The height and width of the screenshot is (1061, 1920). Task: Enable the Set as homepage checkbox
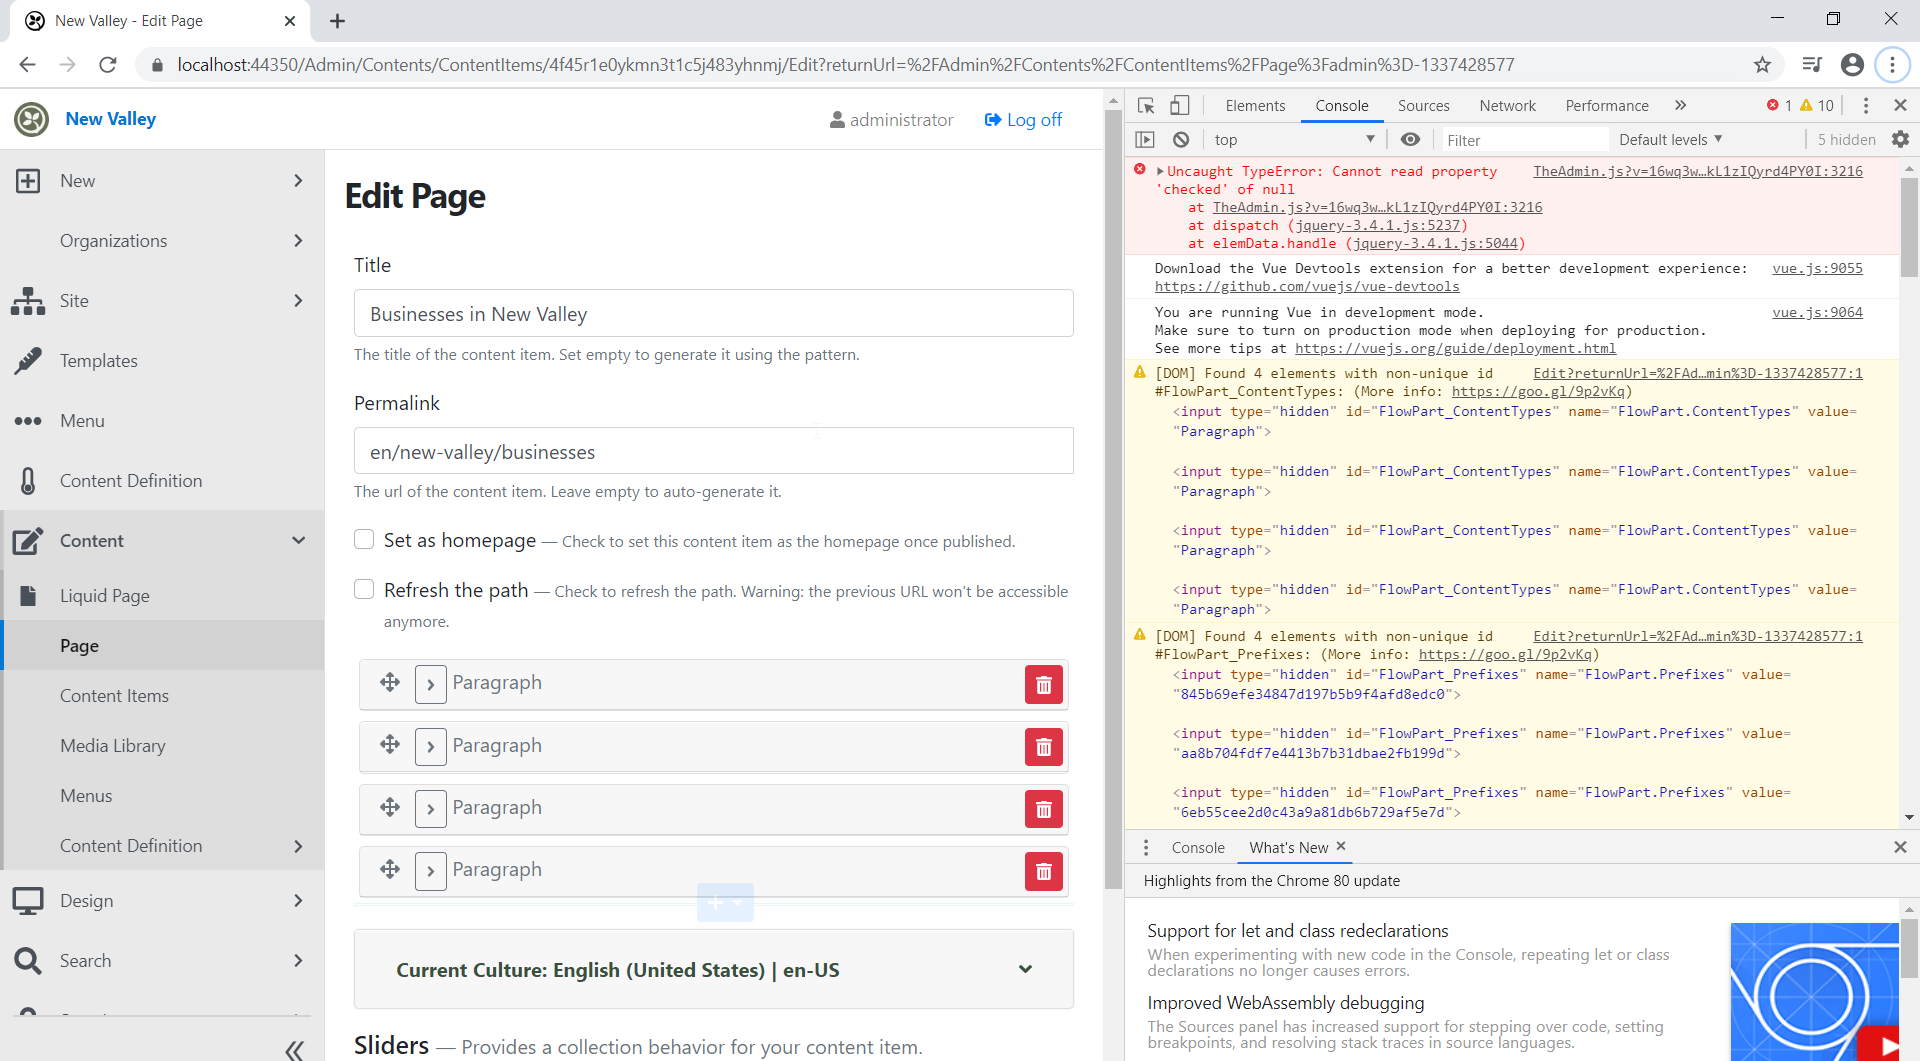[364, 539]
